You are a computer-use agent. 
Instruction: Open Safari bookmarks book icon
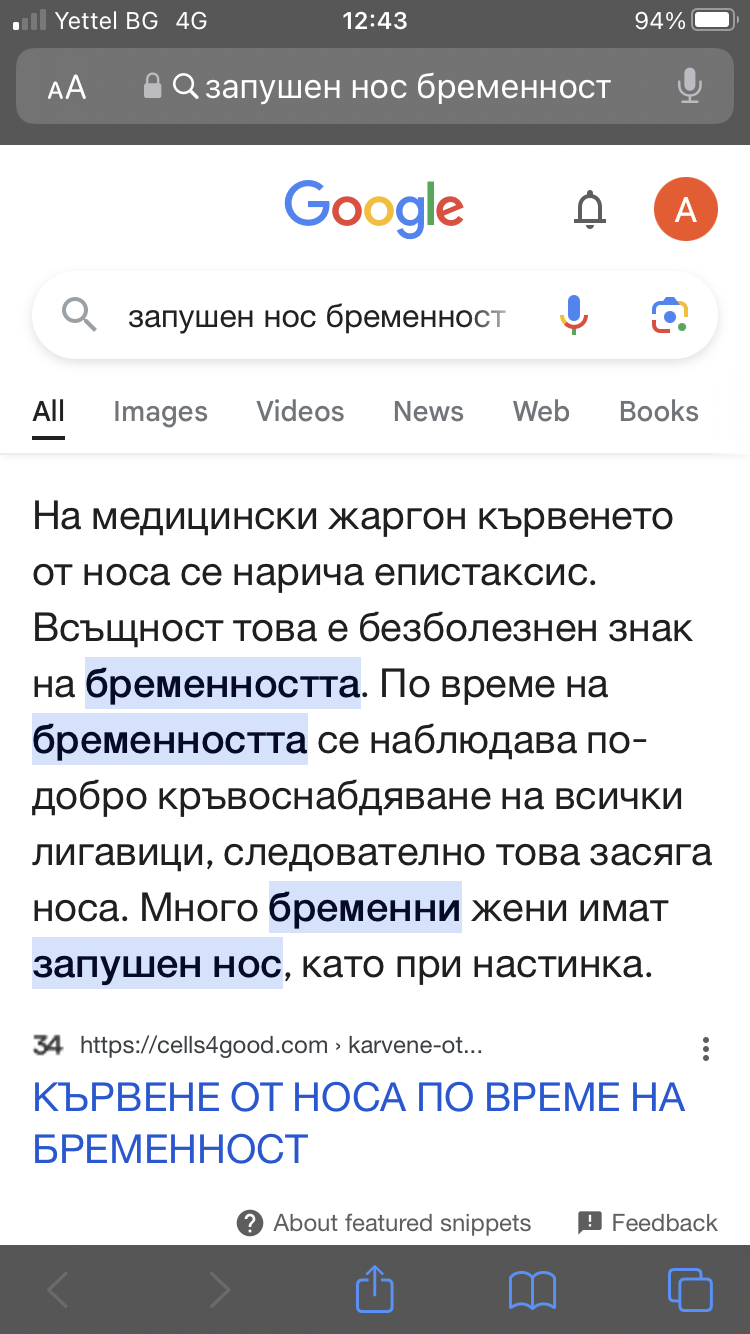532,1289
